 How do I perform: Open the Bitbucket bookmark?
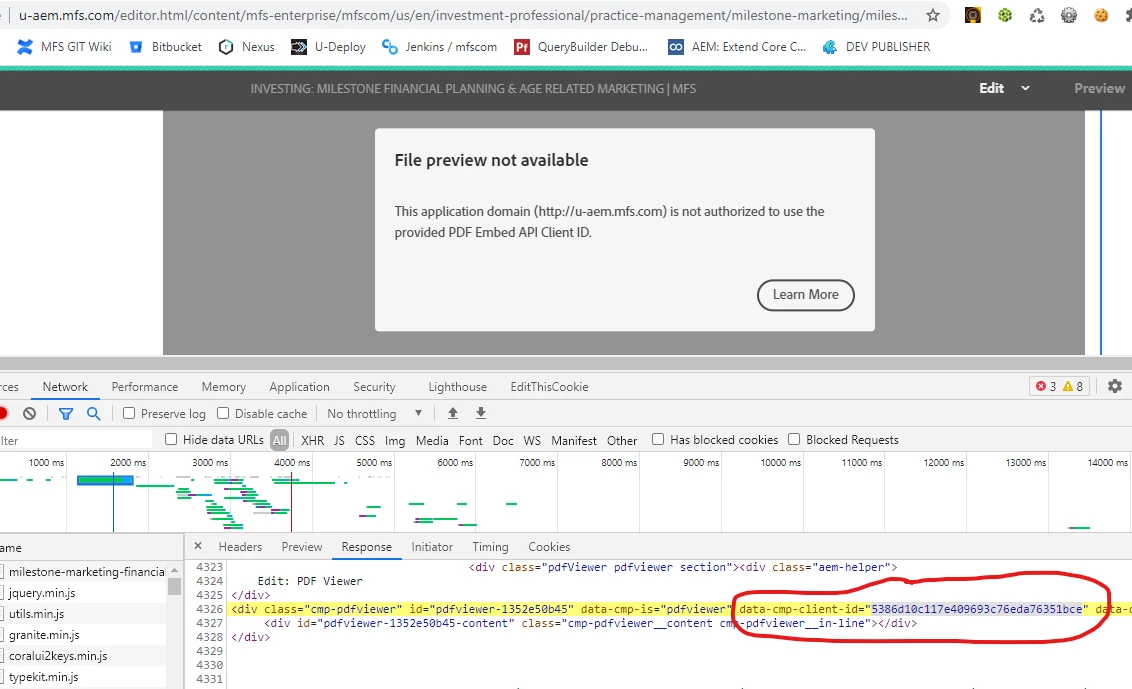click(165, 47)
